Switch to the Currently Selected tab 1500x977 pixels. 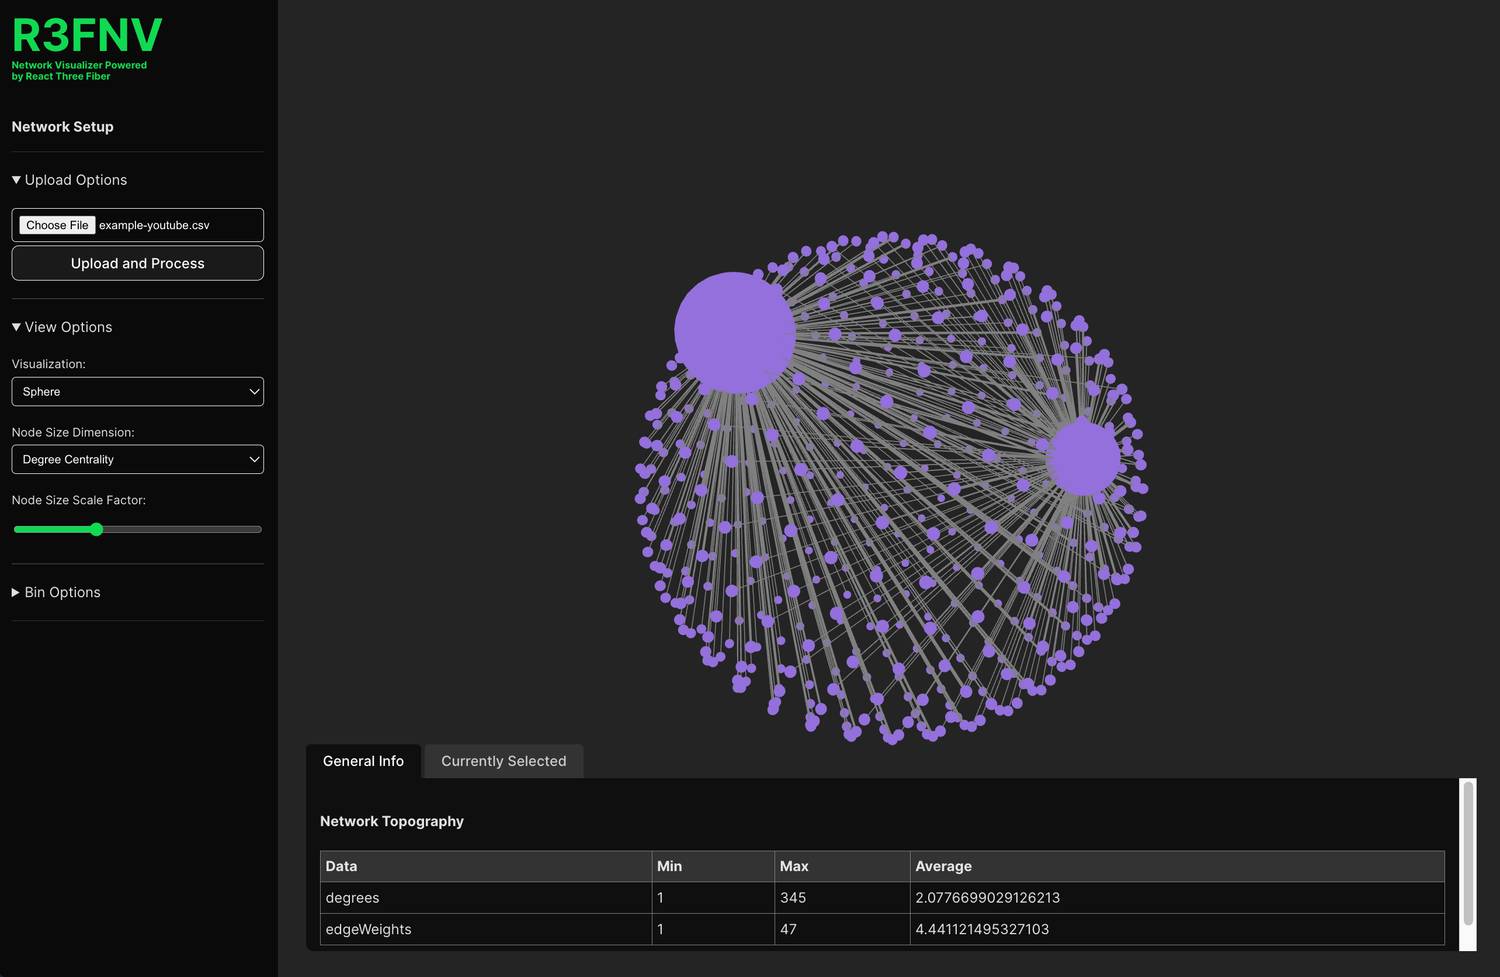tap(503, 761)
